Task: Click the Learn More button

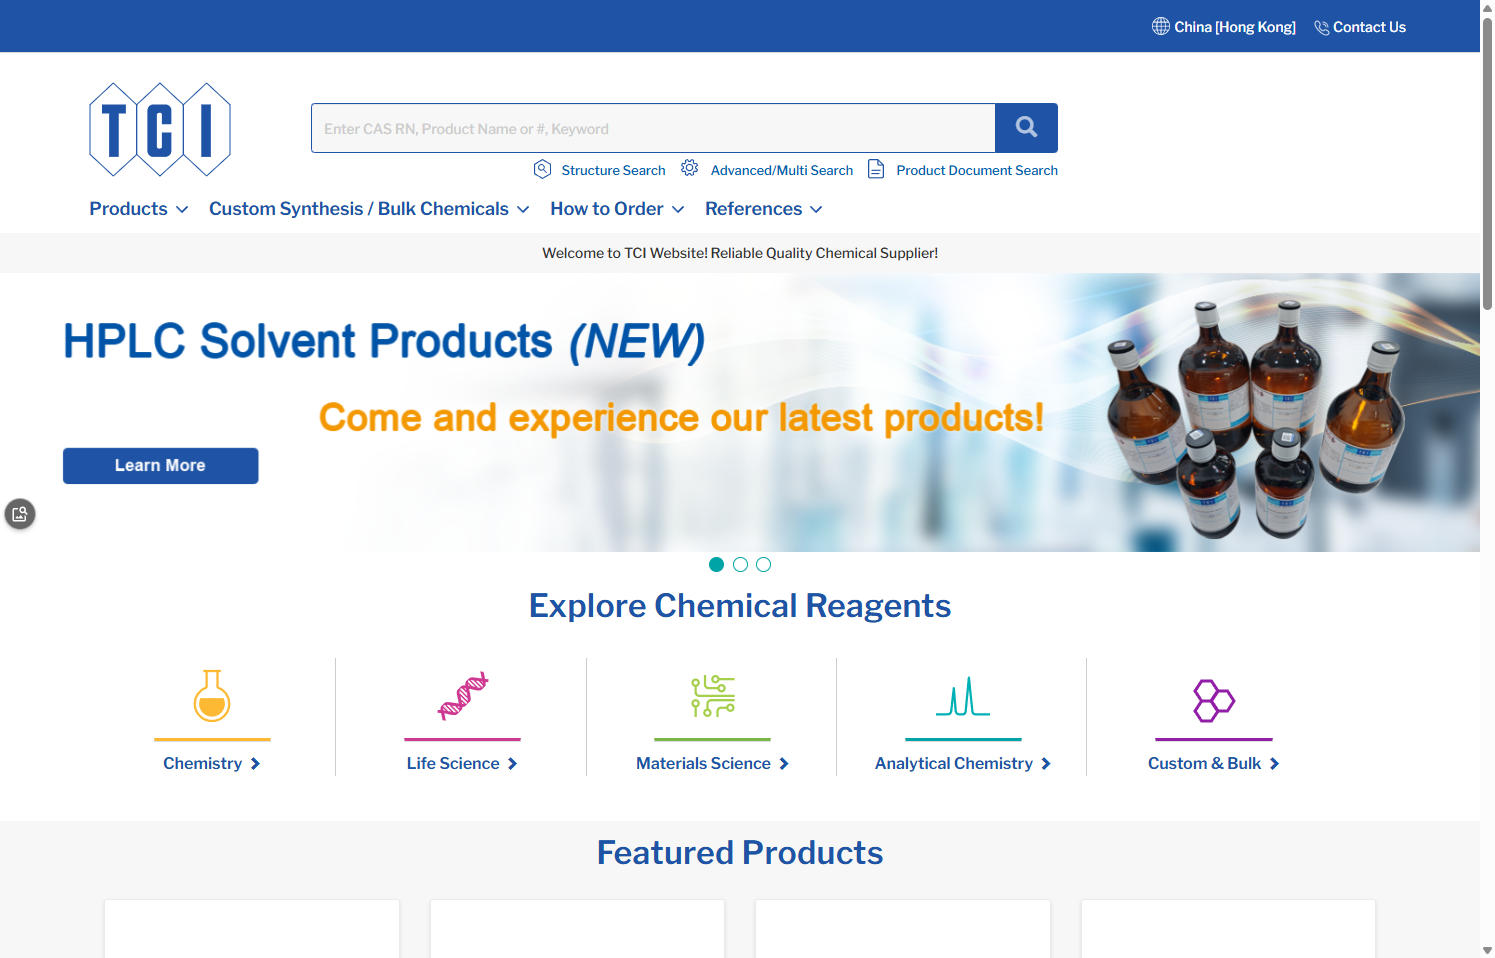Action: click(x=160, y=466)
